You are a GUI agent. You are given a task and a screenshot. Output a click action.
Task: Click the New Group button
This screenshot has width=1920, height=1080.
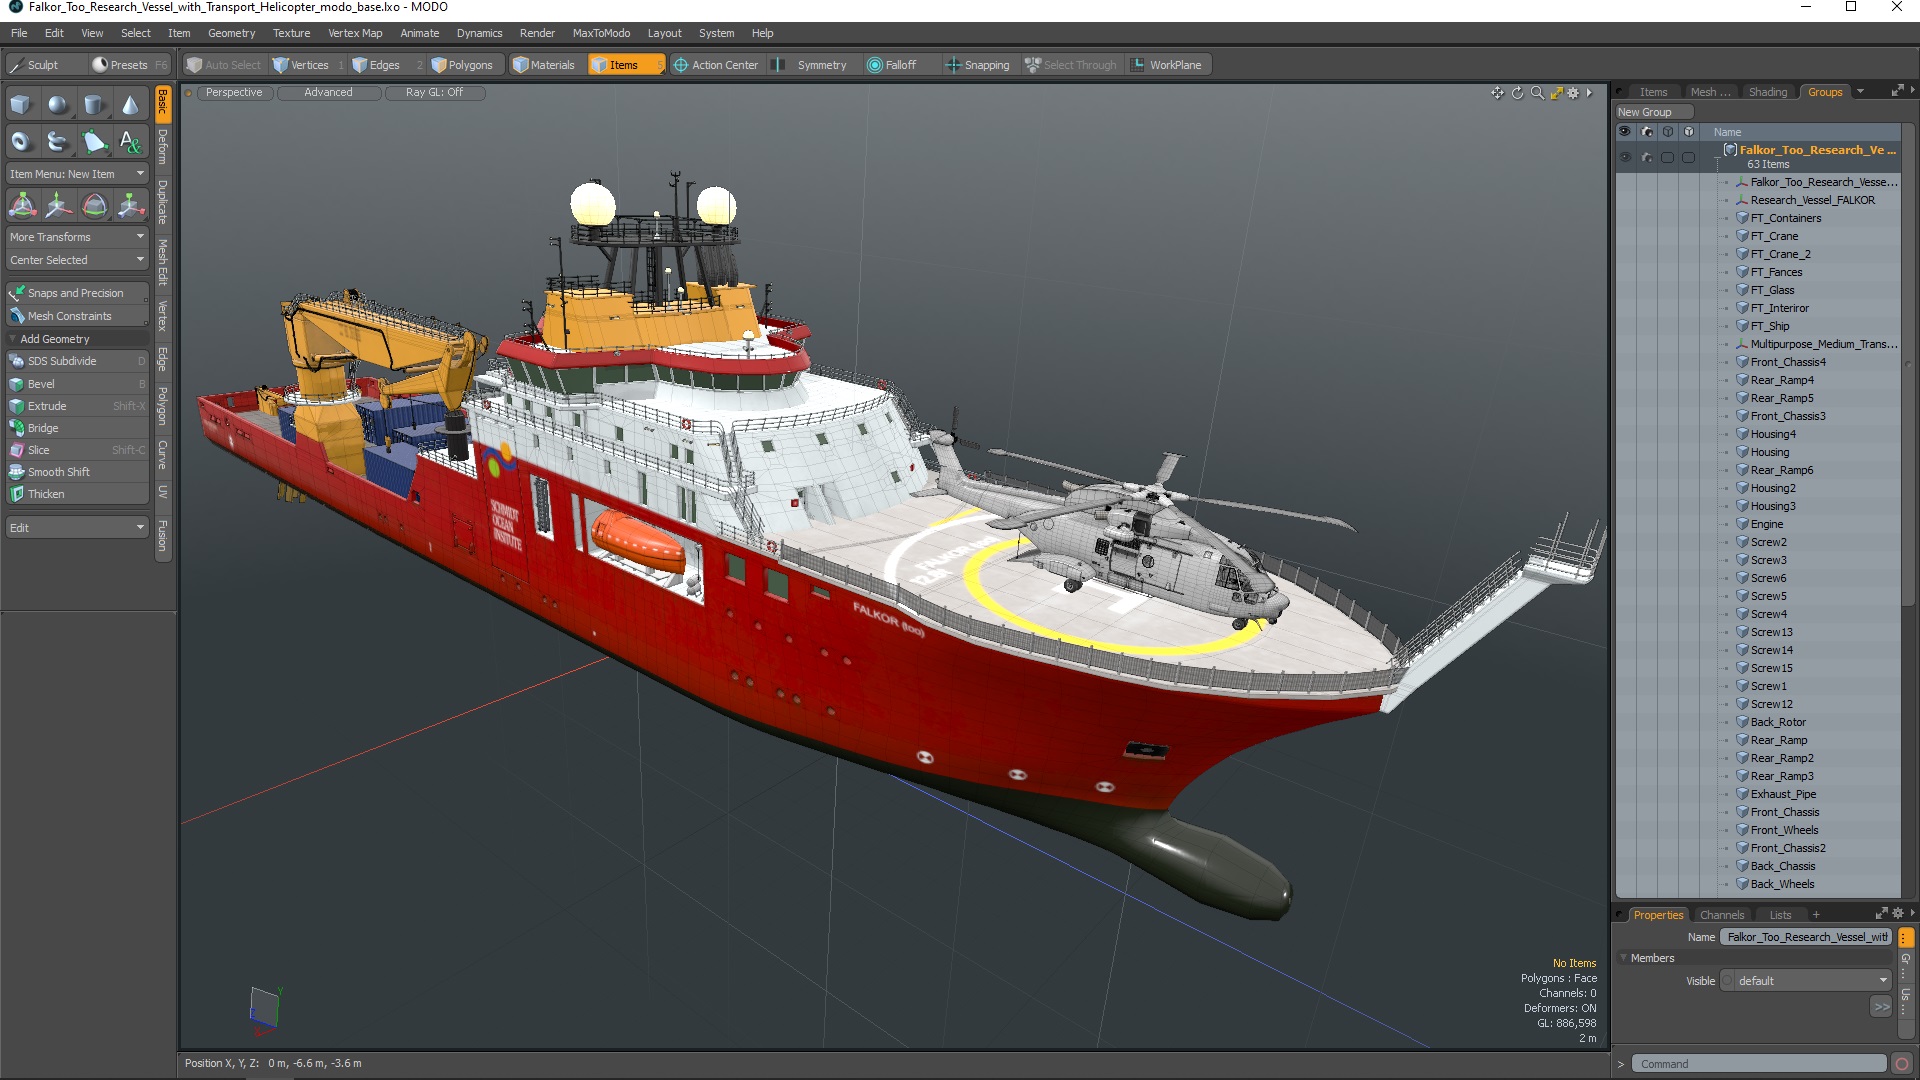click(x=1654, y=112)
